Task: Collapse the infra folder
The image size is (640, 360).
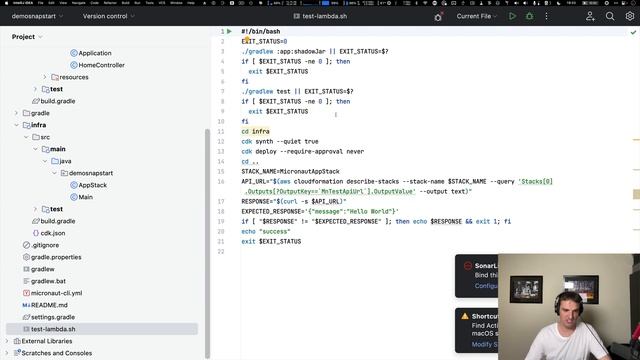Action: point(16,125)
